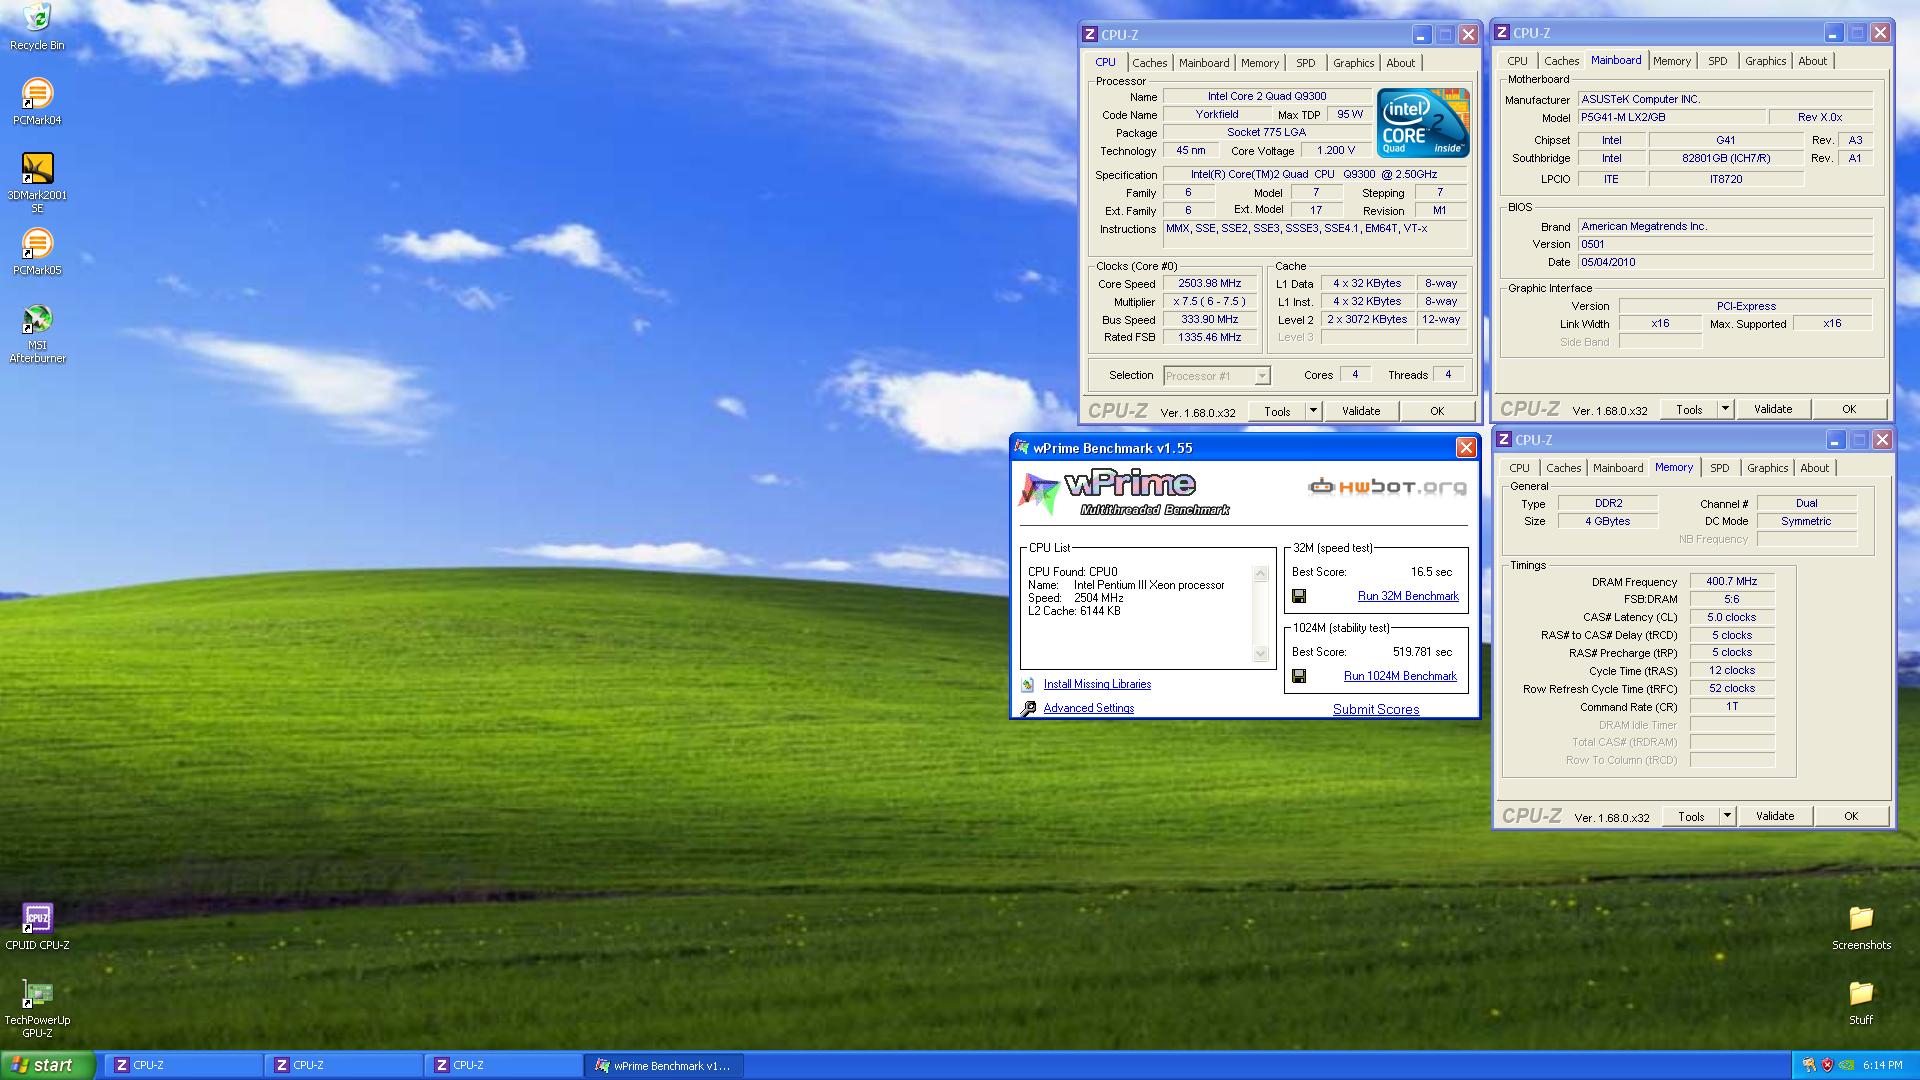Run the 1024M Benchmark link
1920x1080 pixels.
click(1400, 676)
